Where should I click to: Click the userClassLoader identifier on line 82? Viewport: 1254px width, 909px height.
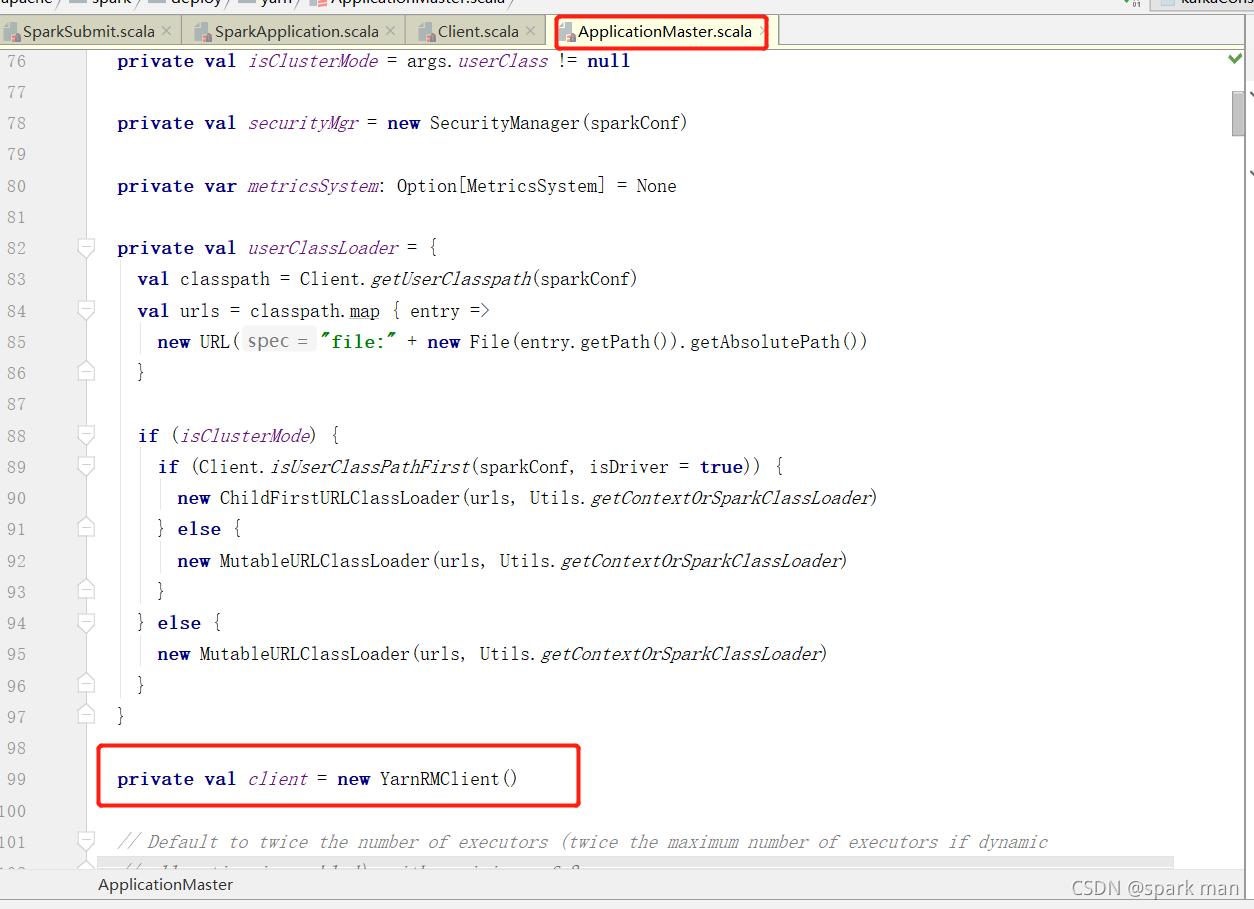pyautogui.click(x=323, y=248)
